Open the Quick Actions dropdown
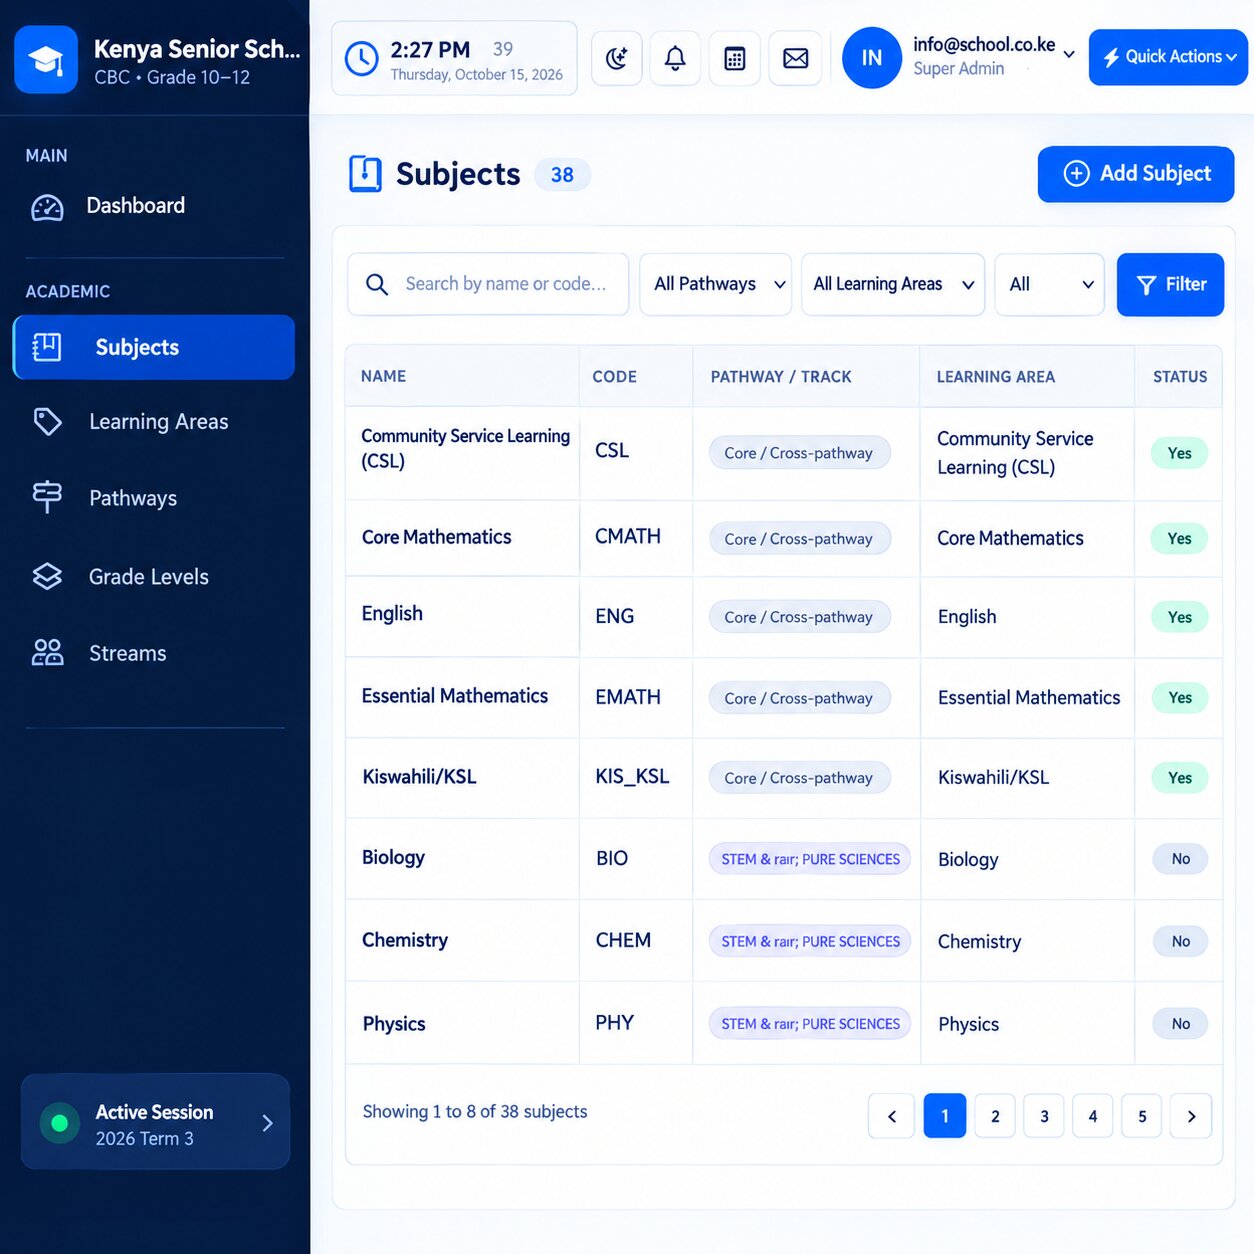 (1168, 57)
